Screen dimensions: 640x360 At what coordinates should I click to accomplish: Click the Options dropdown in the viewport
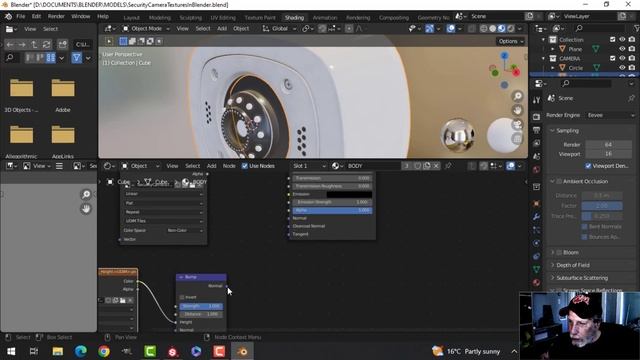510,41
